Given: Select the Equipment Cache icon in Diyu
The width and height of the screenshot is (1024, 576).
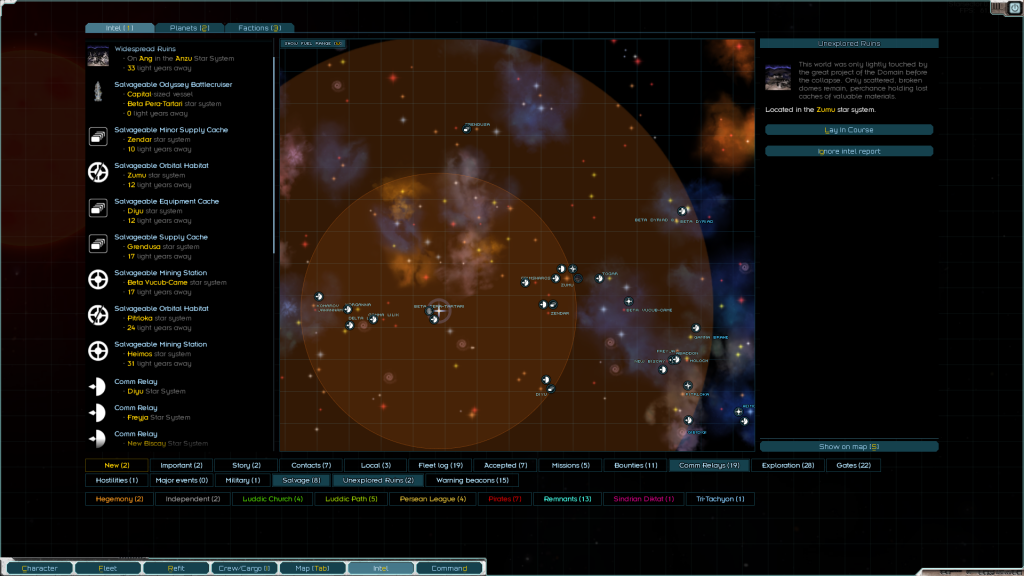Looking at the screenshot, I should [x=98, y=208].
